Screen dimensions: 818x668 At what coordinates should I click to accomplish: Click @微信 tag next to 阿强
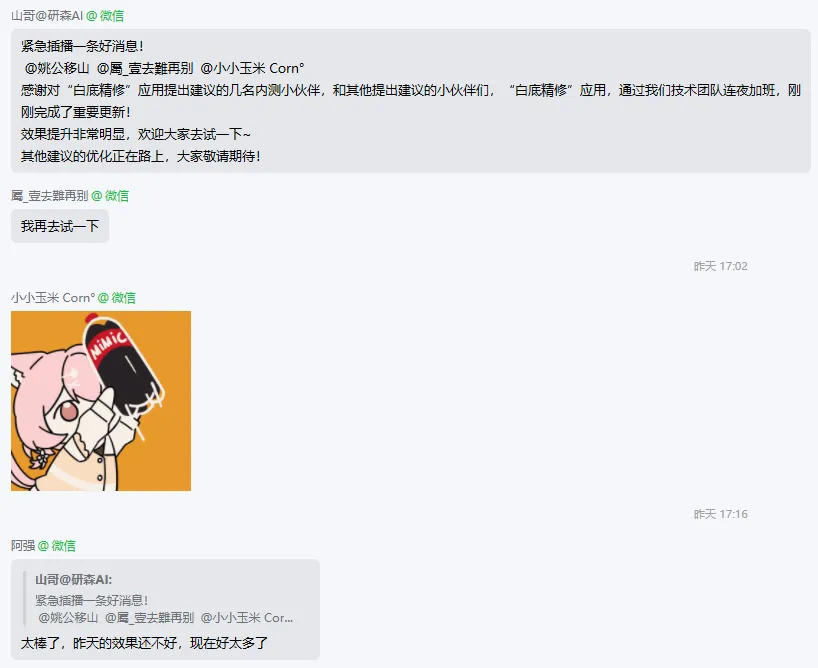[57, 545]
